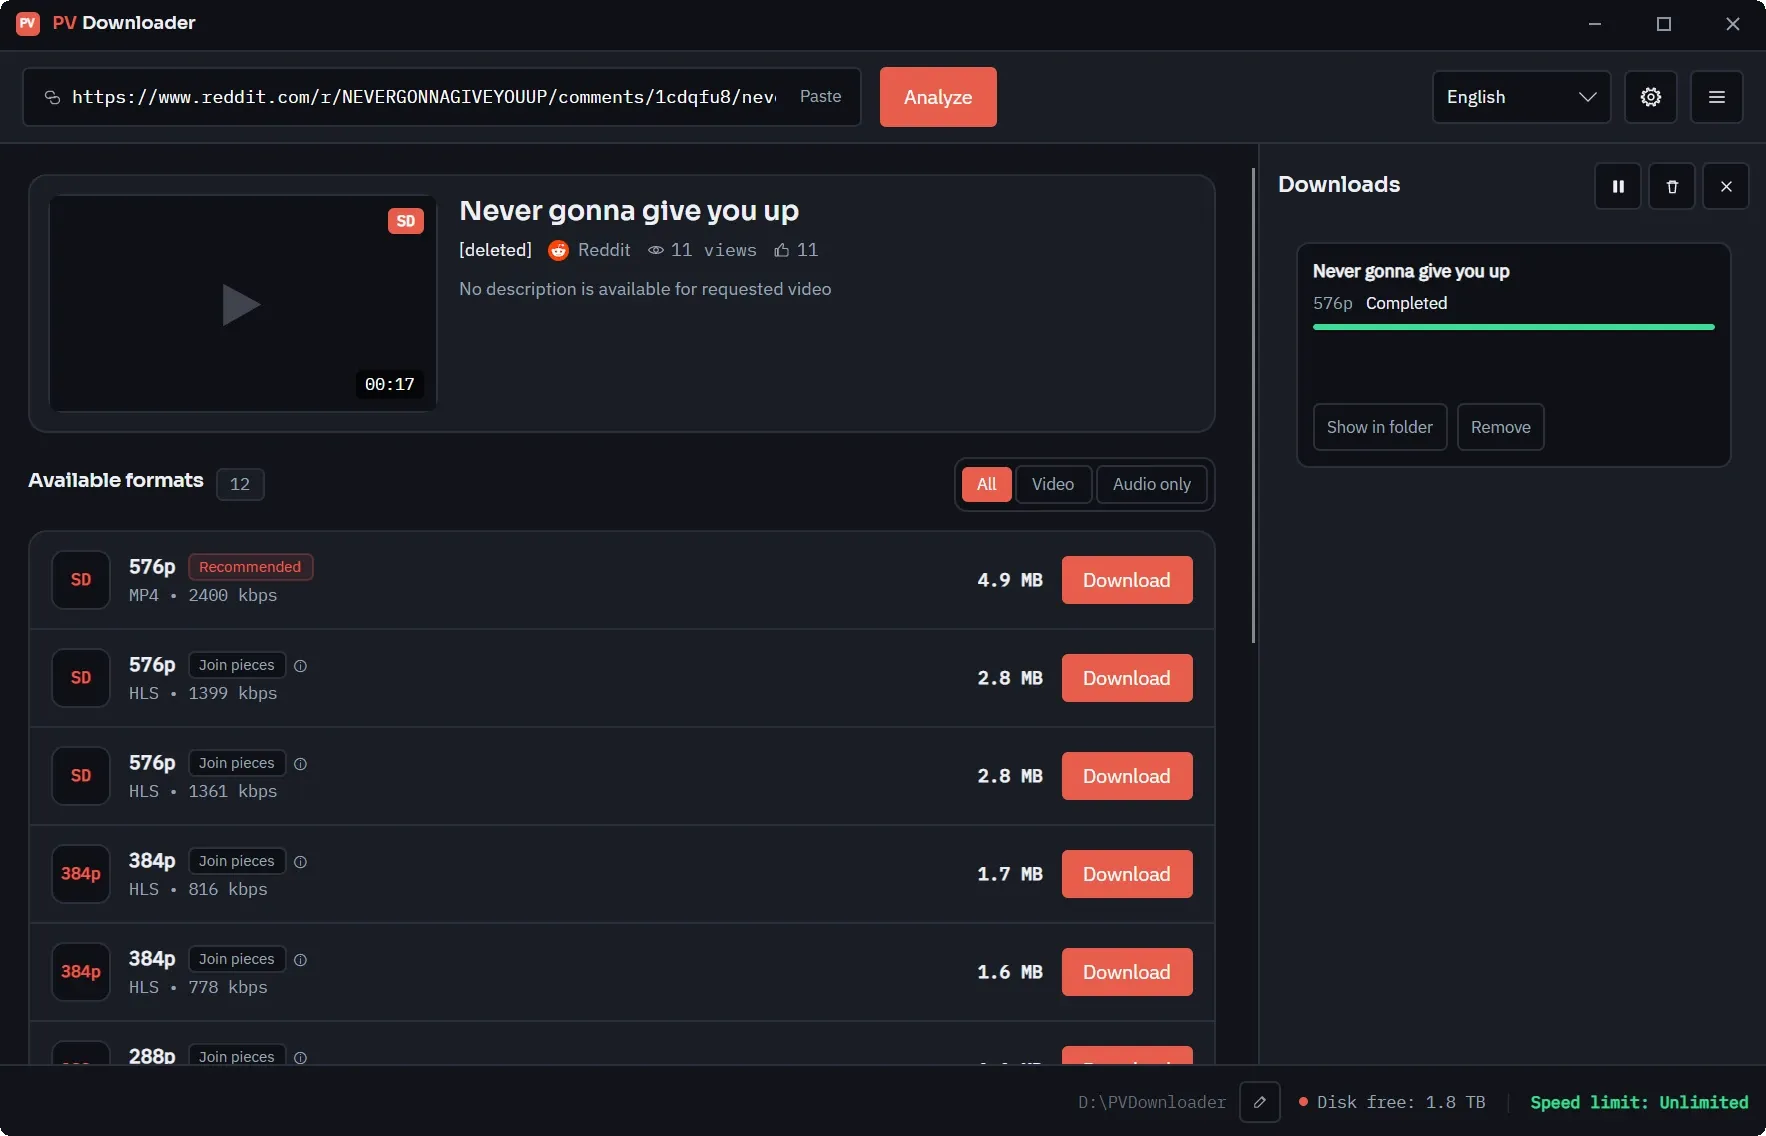1766x1136 pixels.
Task: Close the Downloads panel
Action: pyautogui.click(x=1726, y=186)
